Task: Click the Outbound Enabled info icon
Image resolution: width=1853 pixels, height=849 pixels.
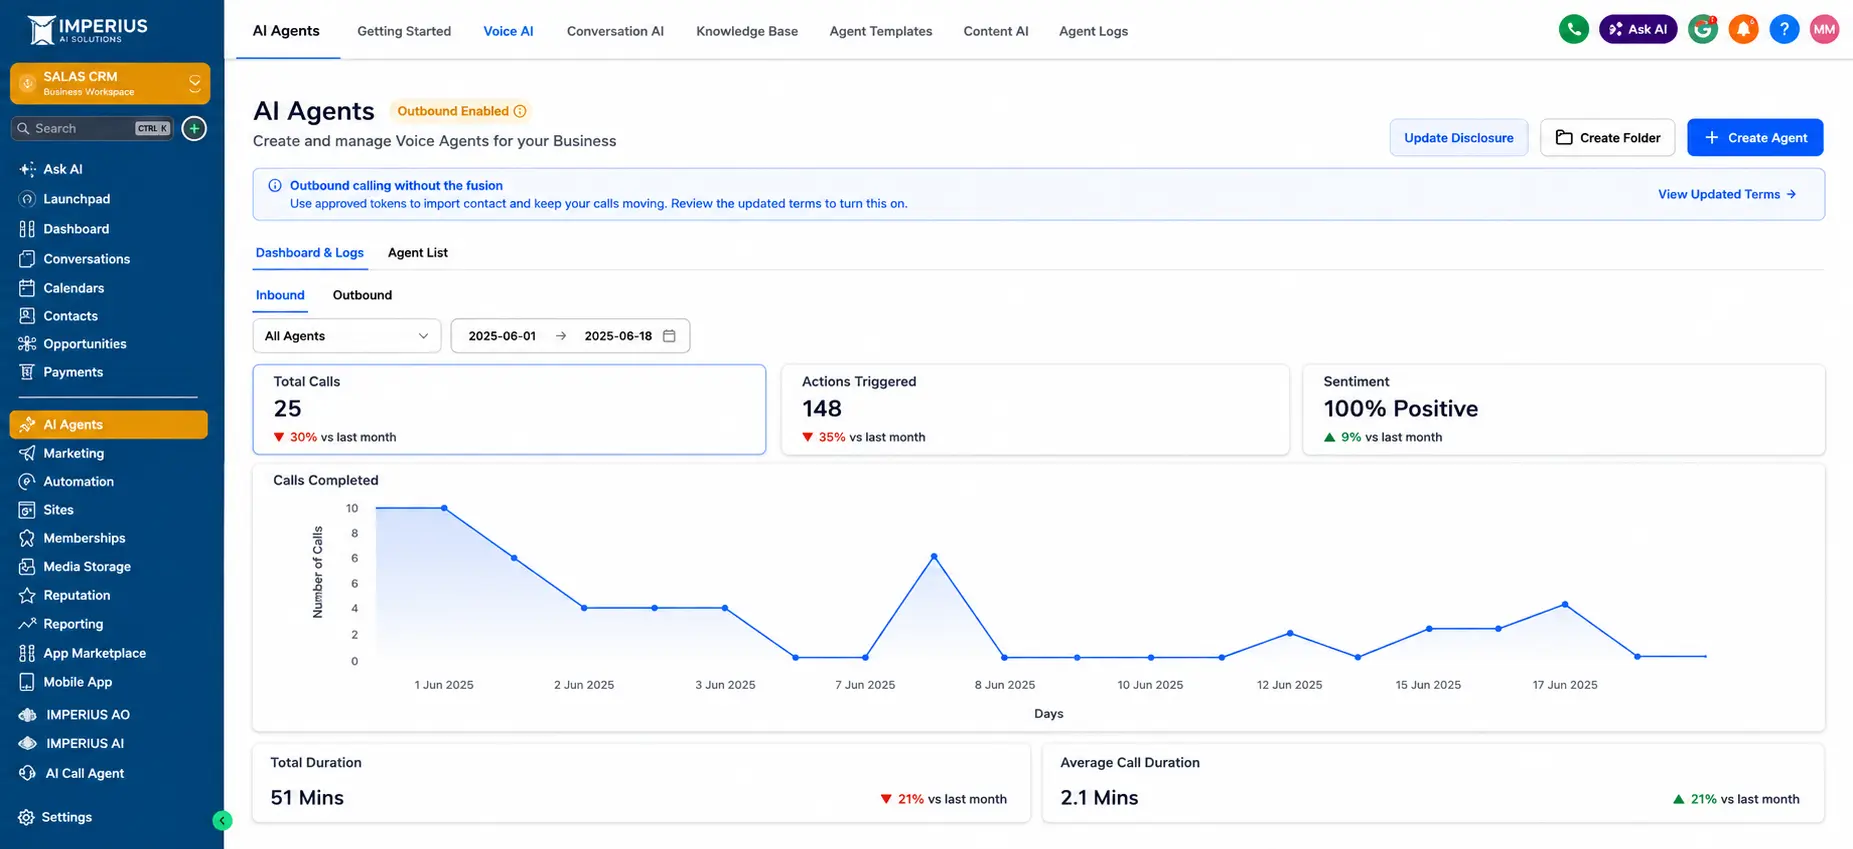Action: pyautogui.click(x=520, y=111)
